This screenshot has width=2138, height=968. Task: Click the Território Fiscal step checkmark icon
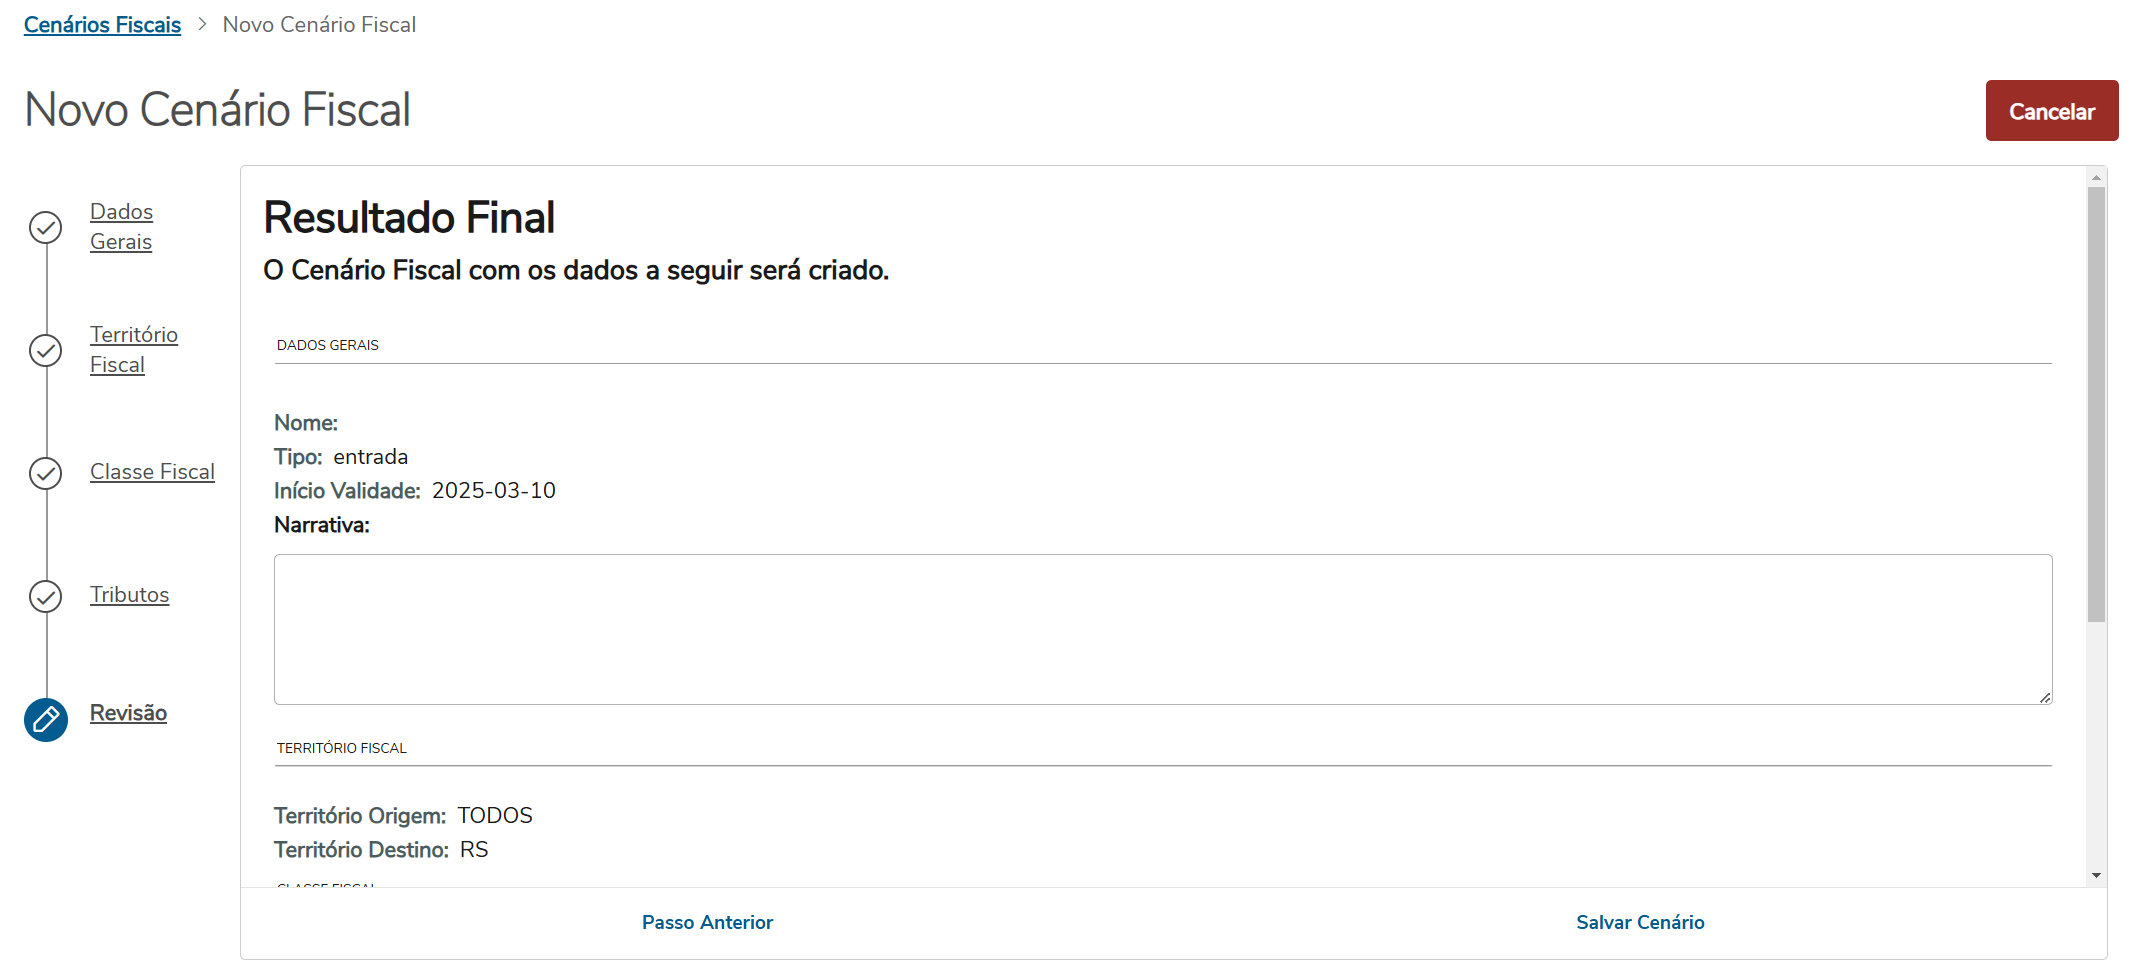(x=46, y=351)
